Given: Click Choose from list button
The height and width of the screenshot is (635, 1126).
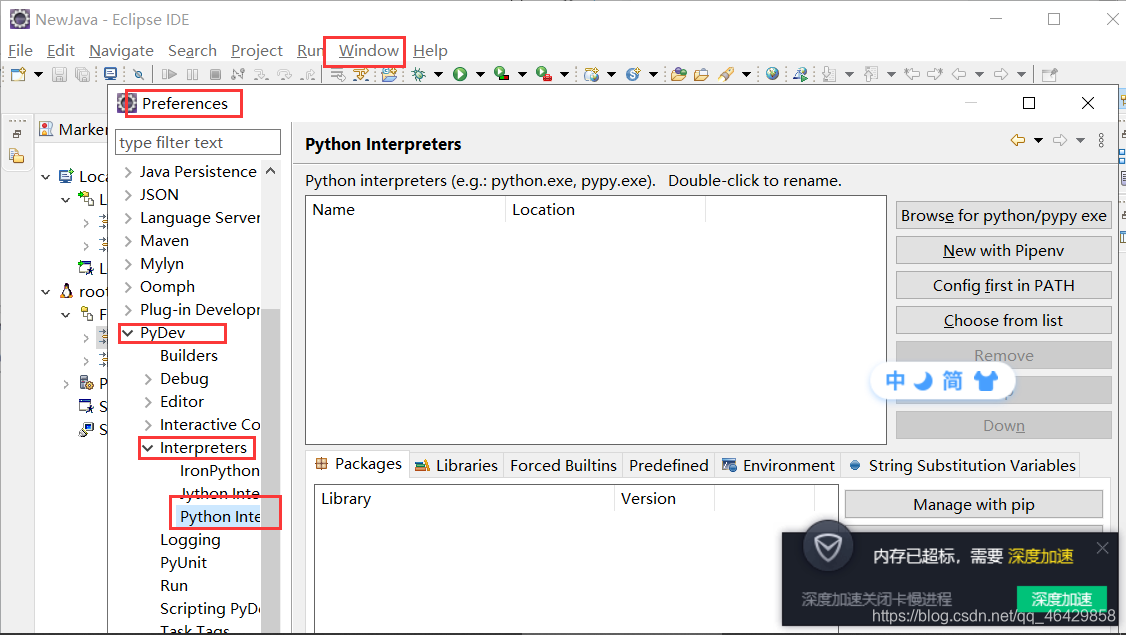Looking at the screenshot, I should (x=1003, y=320).
